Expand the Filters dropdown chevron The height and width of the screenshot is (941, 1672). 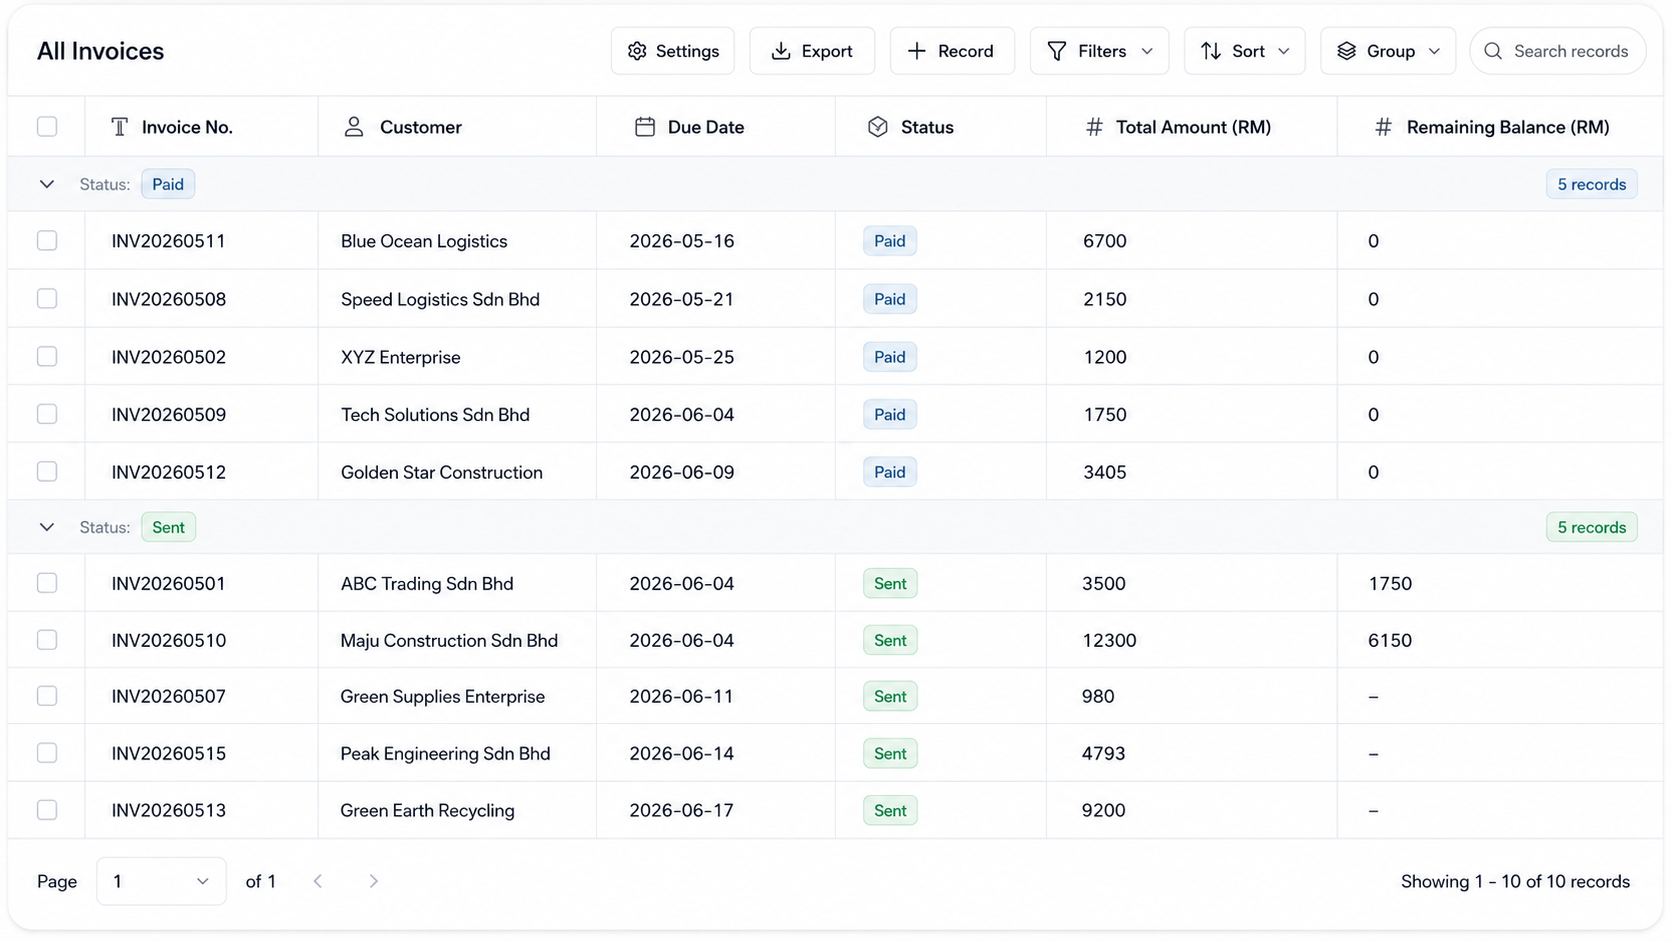pos(1147,51)
